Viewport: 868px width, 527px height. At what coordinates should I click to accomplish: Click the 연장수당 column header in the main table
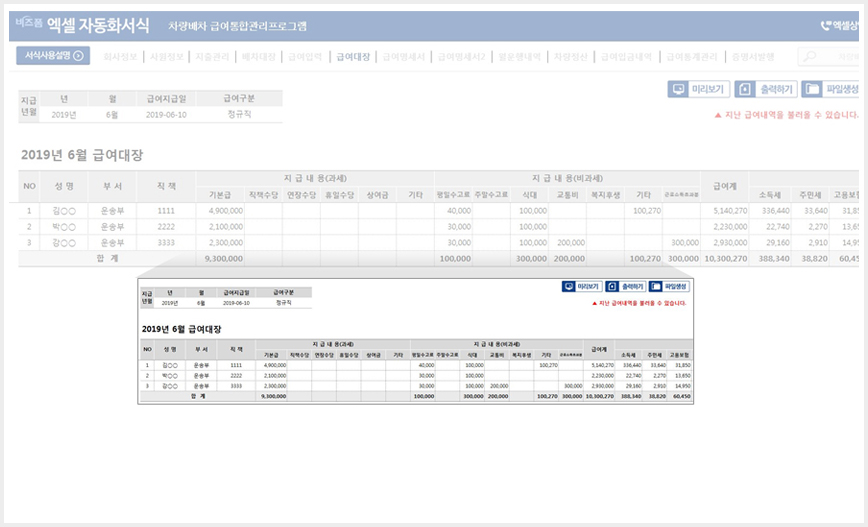coord(301,195)
